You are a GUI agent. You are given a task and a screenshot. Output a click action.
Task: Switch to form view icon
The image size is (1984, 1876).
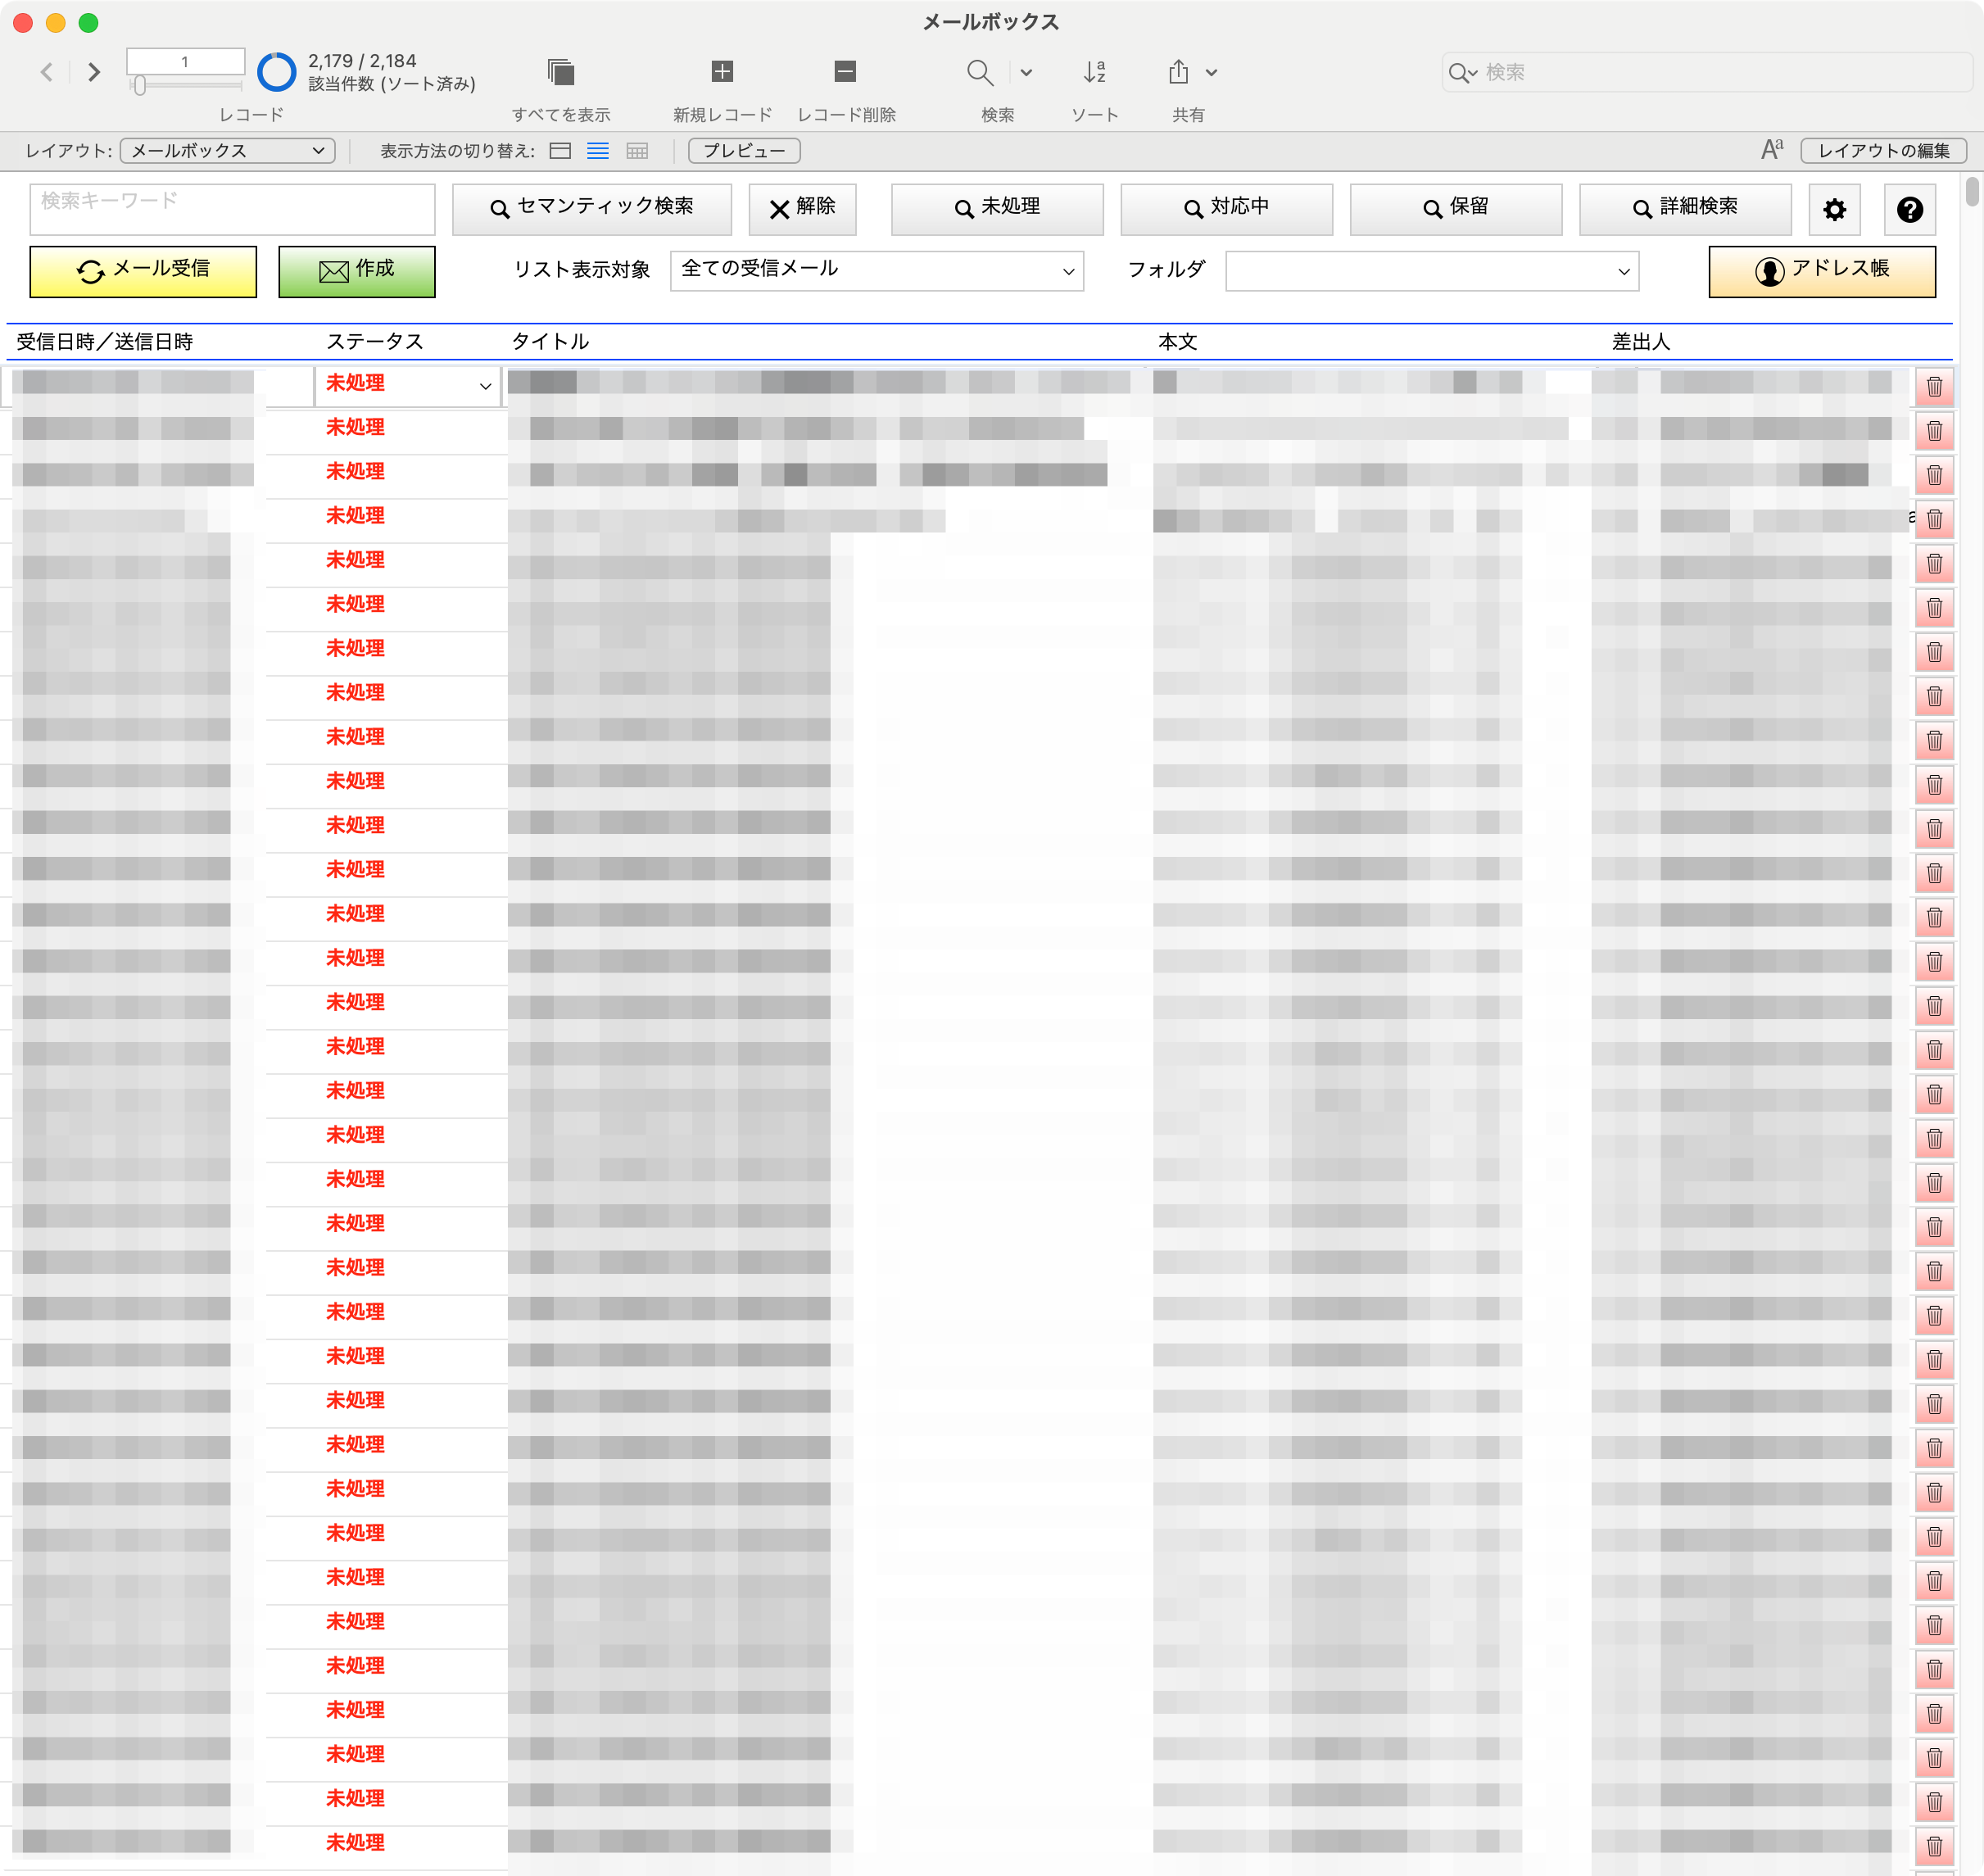point(561,151)
